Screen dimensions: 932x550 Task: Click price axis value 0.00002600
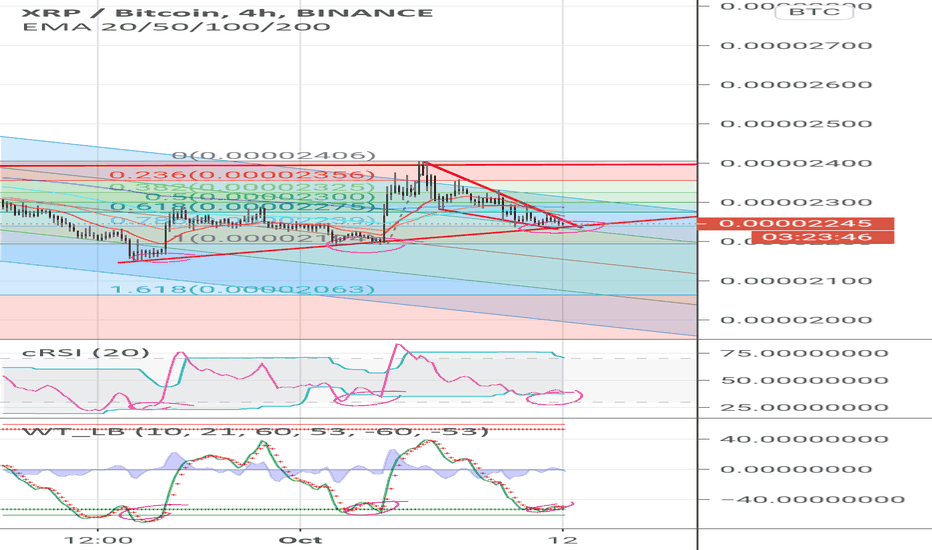(x=796, y=84)
